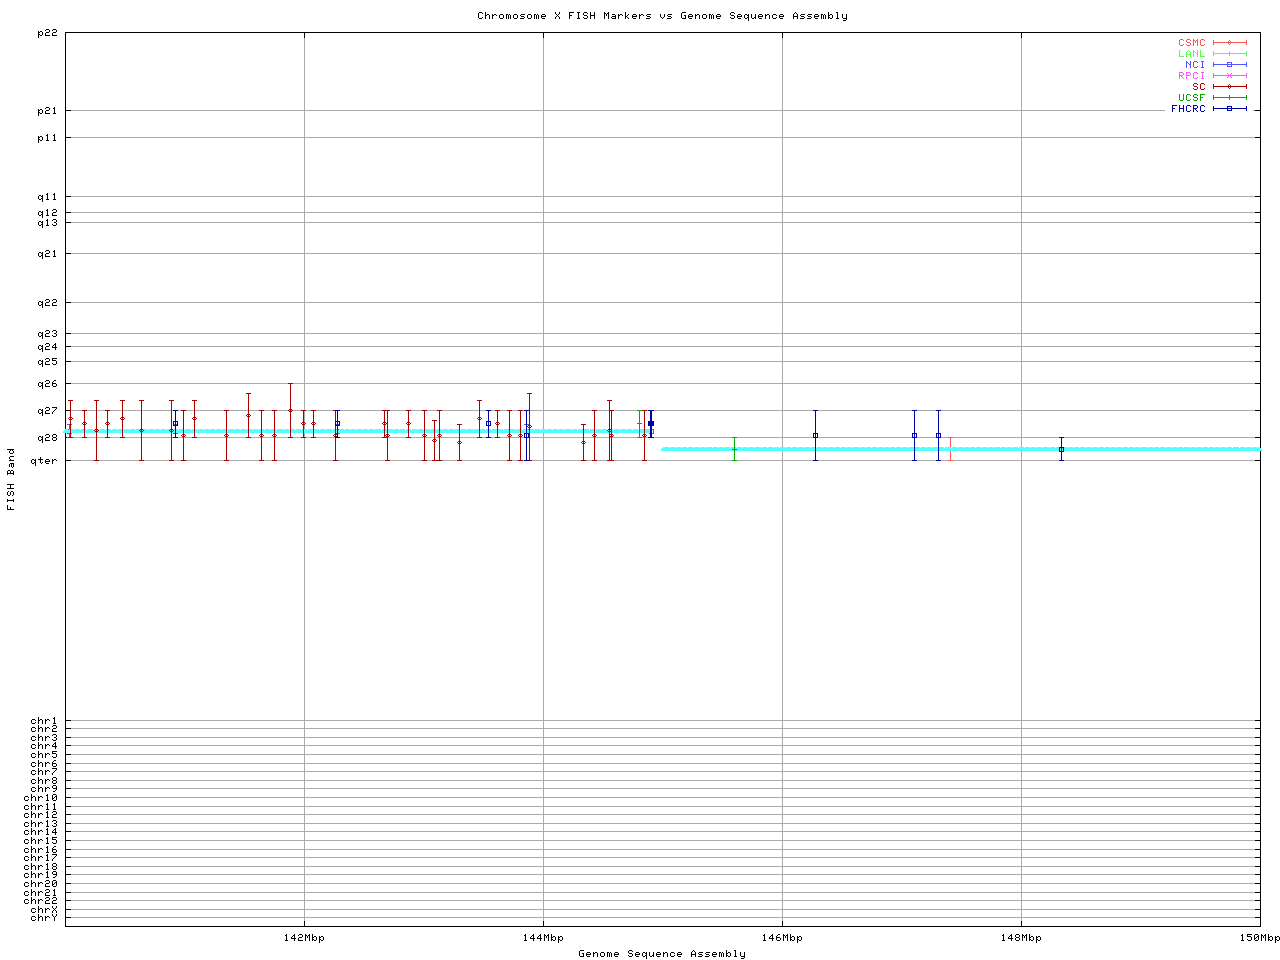
Task: Click the p22 band label
Action: 47,33
